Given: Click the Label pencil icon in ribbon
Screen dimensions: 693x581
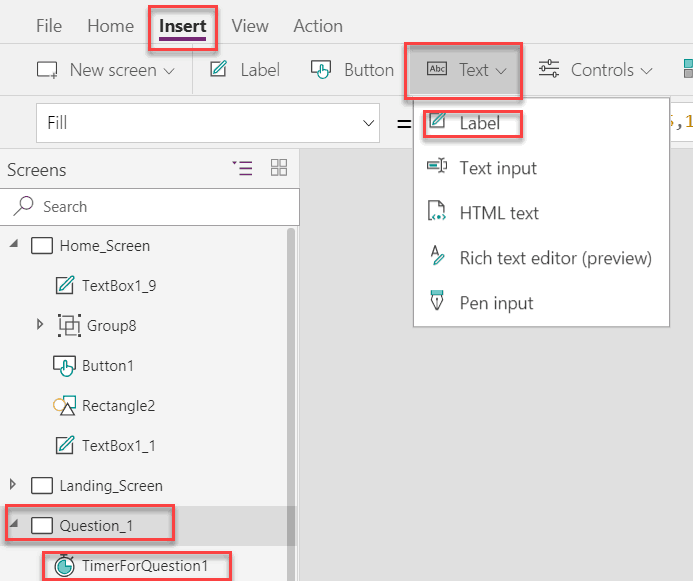Looking at the screenshot, I should (218, 69).
